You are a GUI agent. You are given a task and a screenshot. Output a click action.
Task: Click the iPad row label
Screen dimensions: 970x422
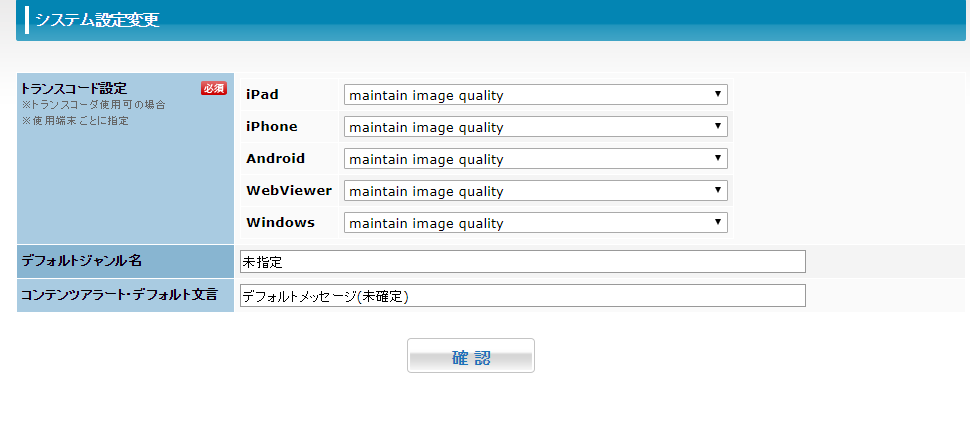pos(262,95)
